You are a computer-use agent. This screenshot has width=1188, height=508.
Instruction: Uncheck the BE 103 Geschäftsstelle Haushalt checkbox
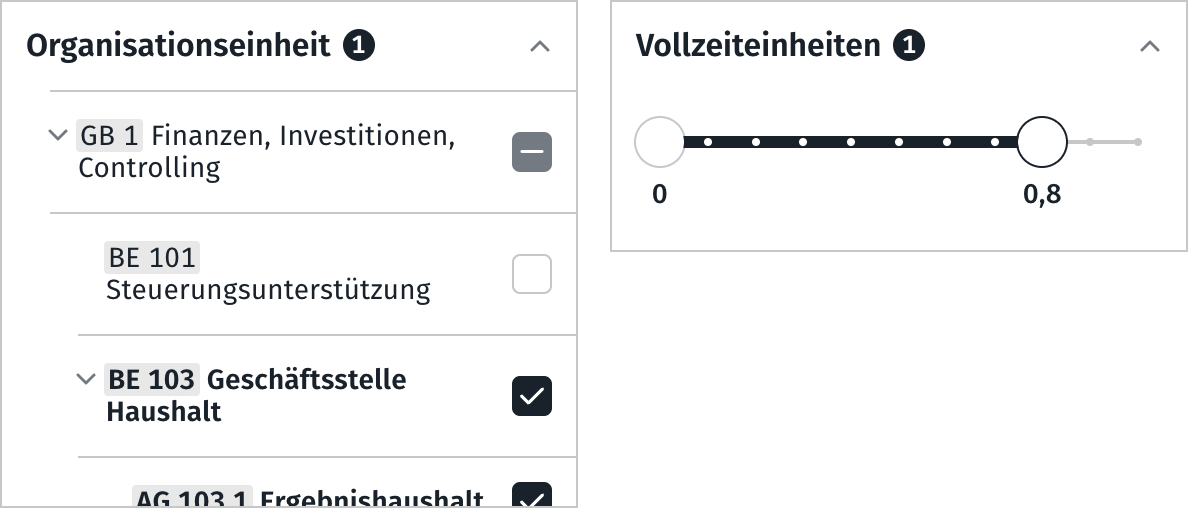click(532, 396)
